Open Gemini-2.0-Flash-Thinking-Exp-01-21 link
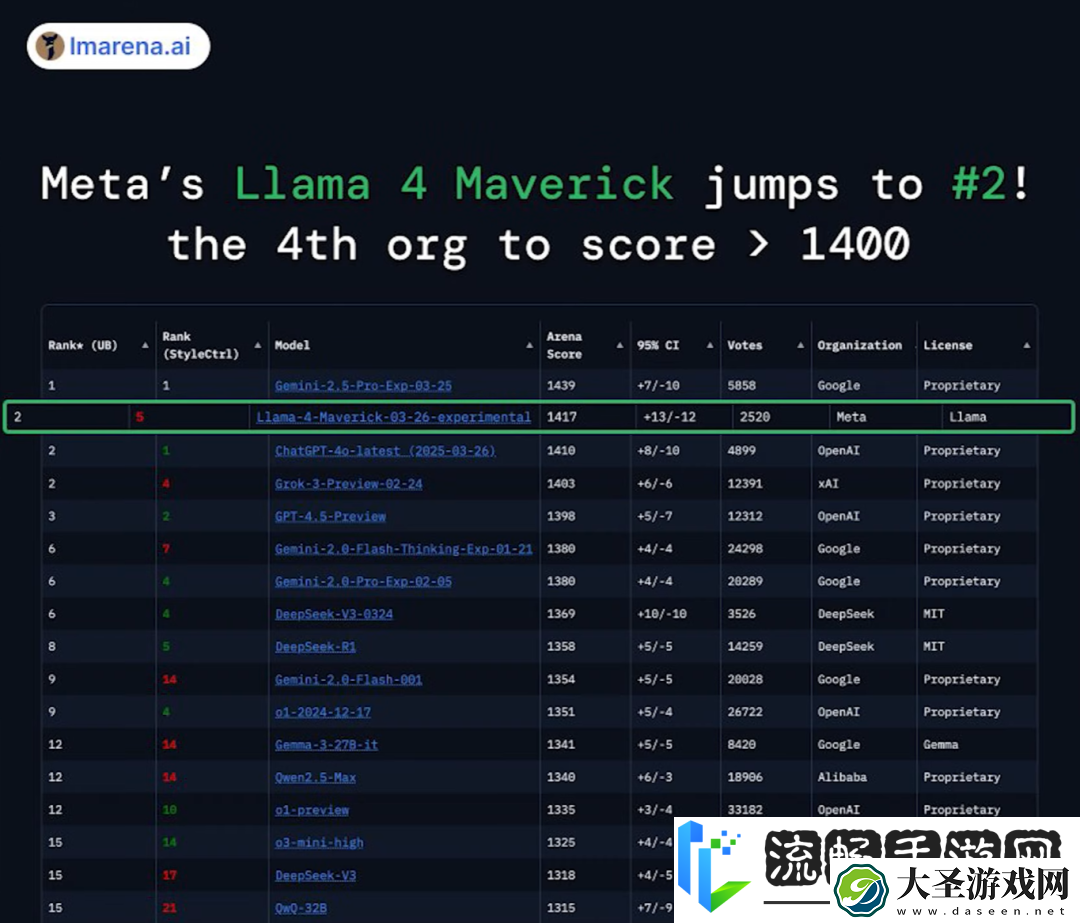 coord(404,549)
